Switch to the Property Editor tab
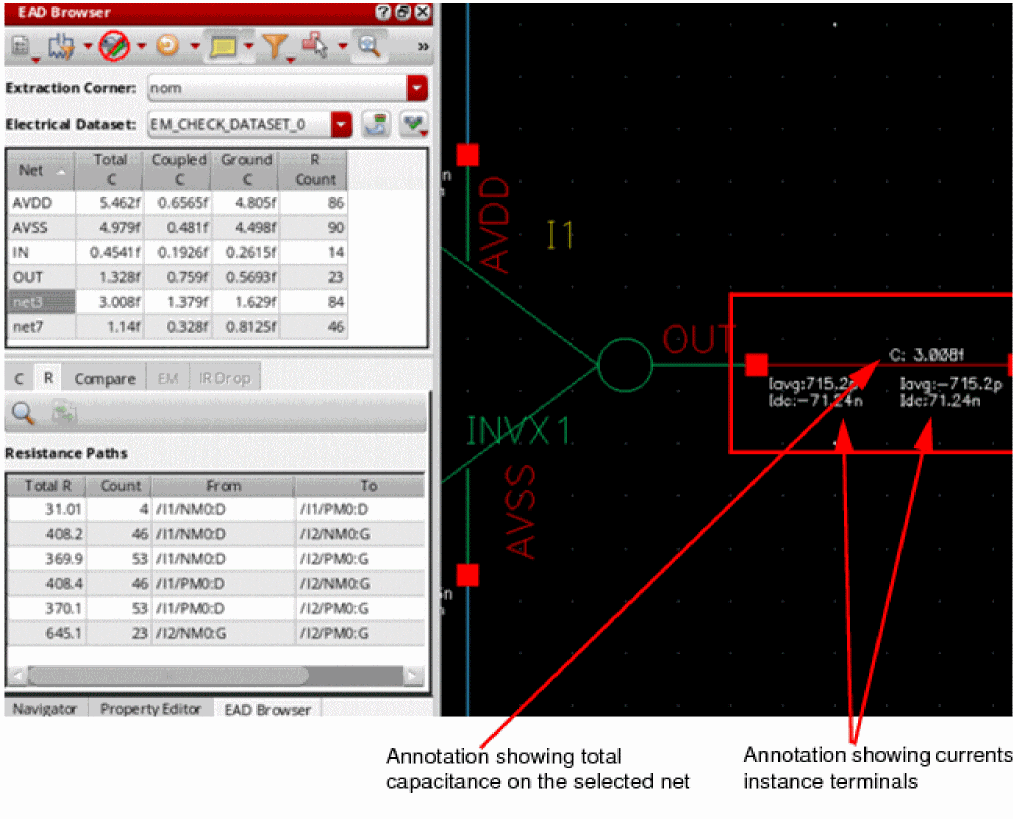This screenshot has height=819, width=1013. [150, 709]
